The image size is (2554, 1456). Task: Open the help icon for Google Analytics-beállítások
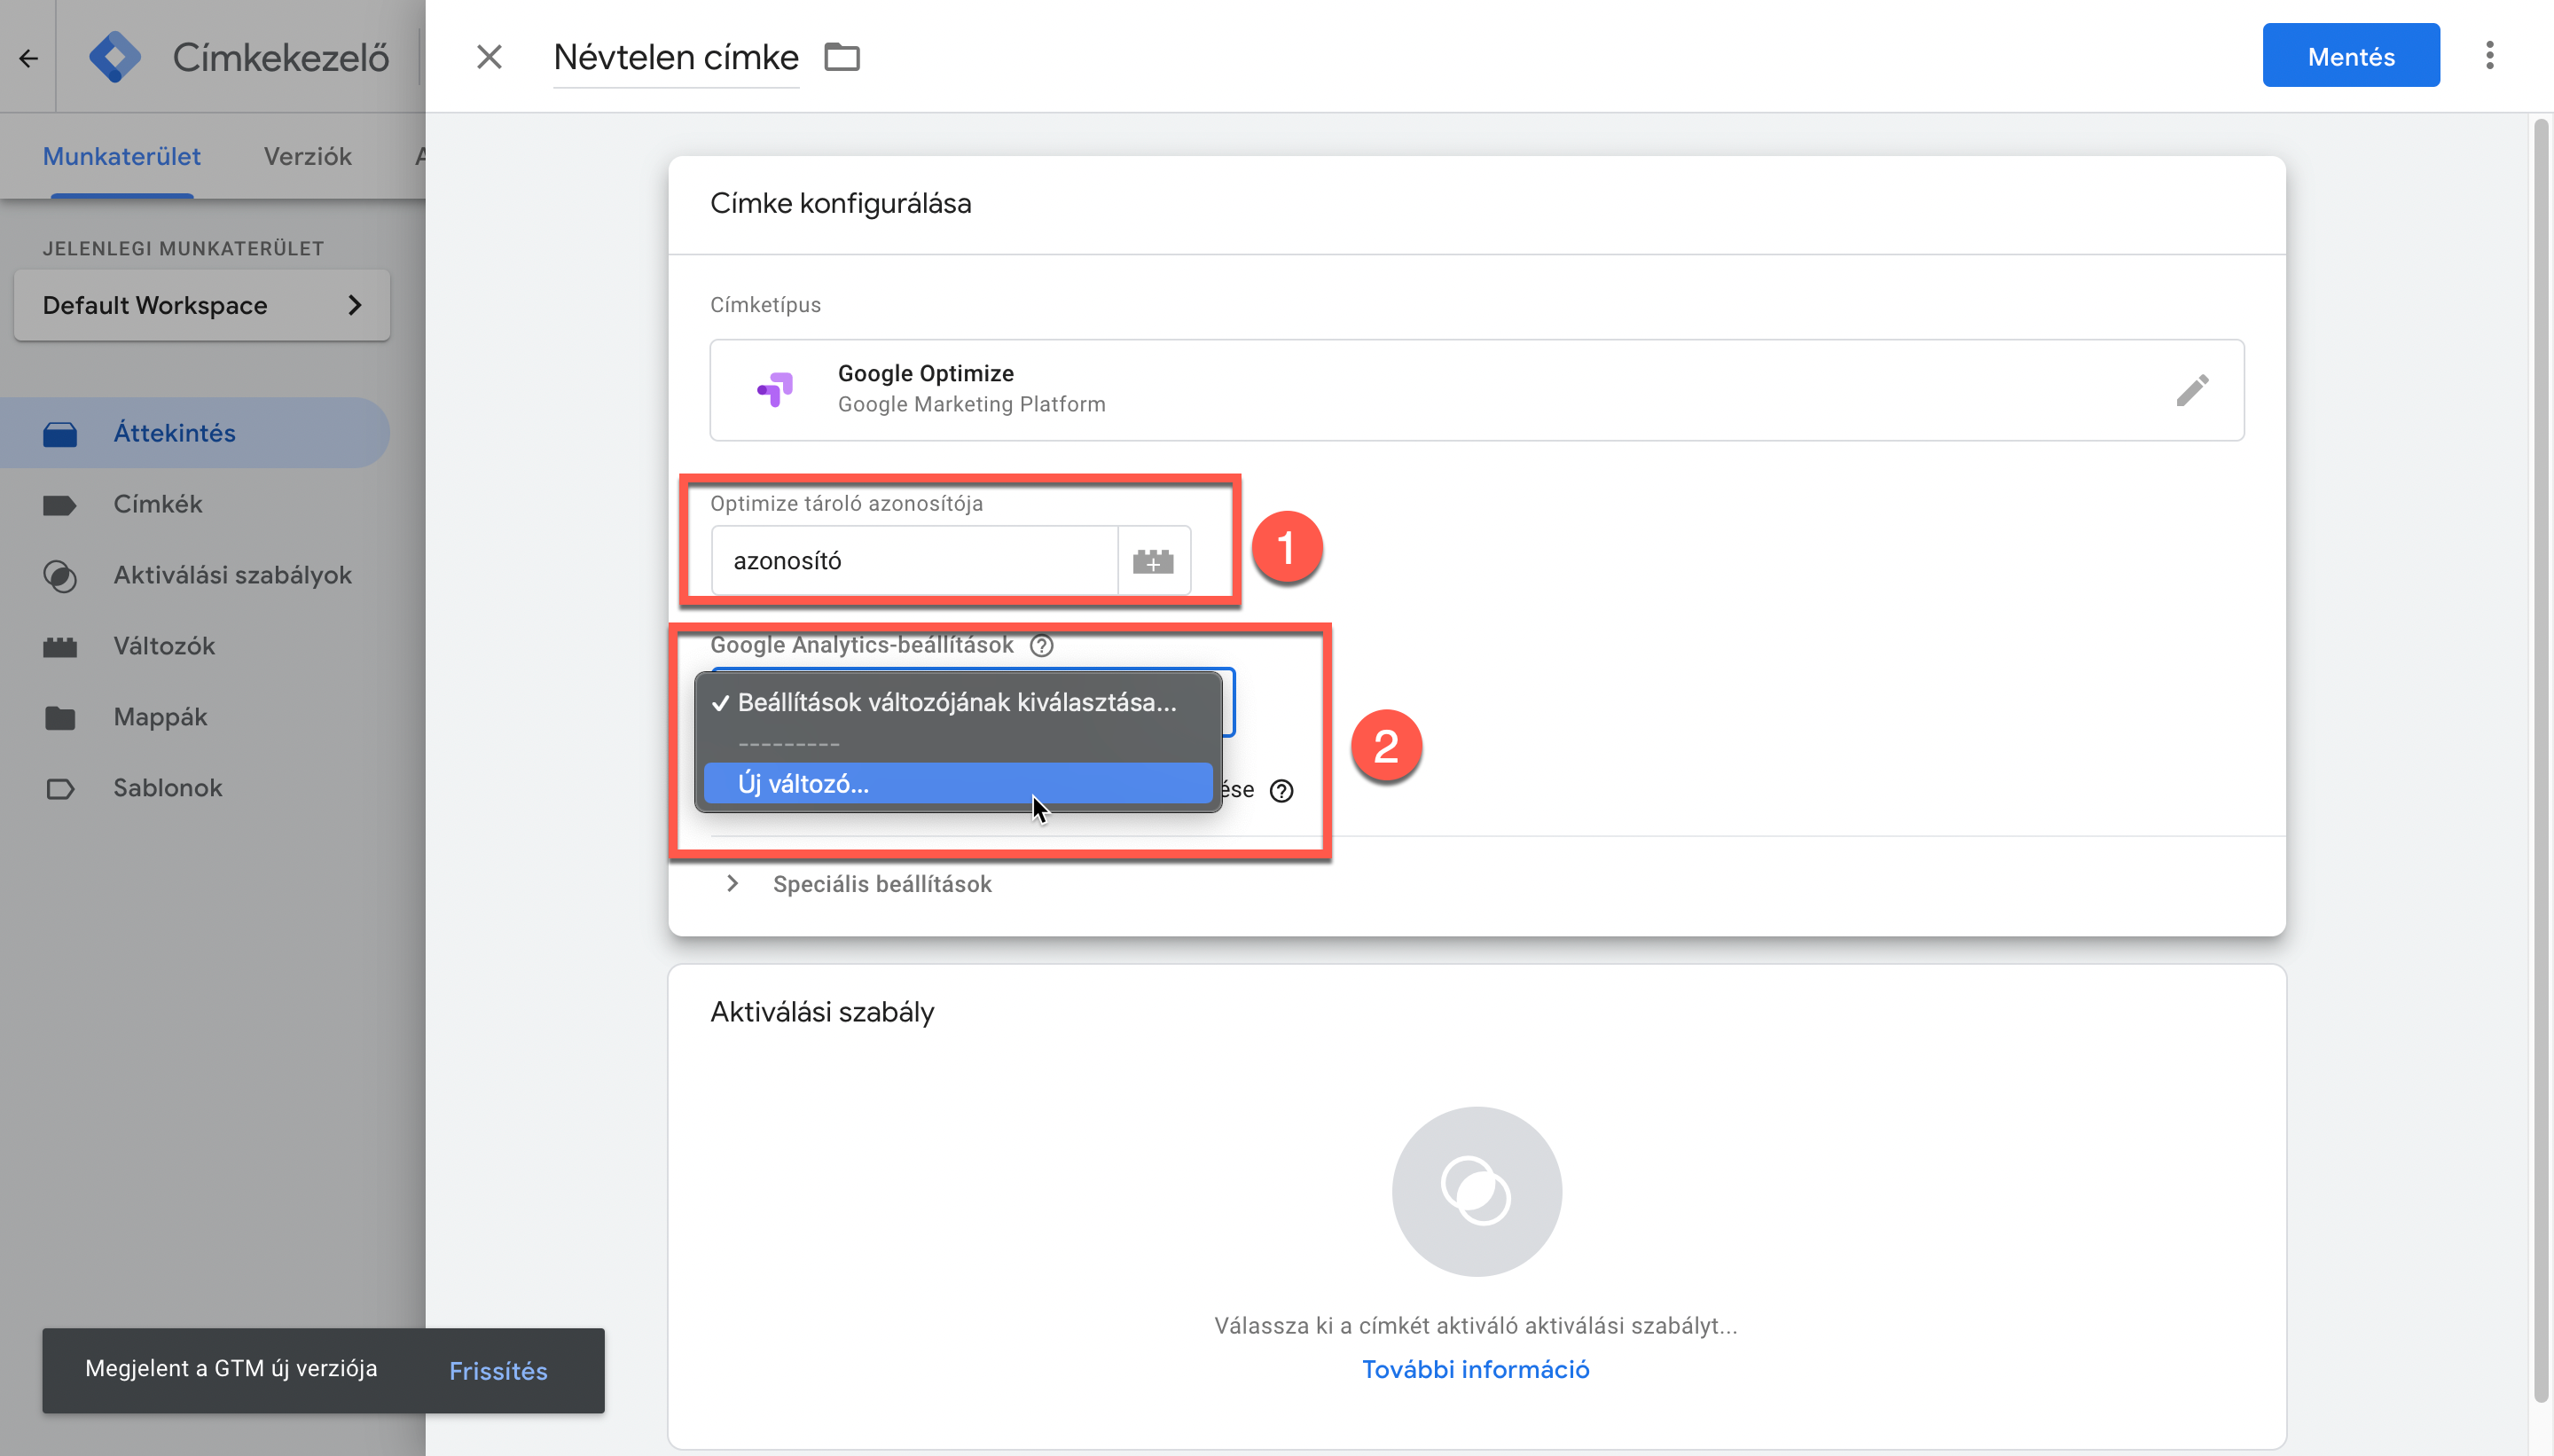1041,645
